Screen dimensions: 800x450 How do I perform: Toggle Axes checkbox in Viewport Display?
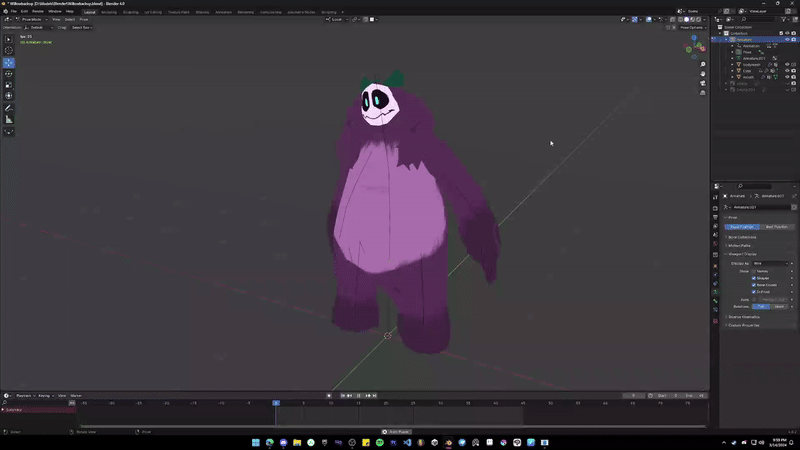point(754,299)
